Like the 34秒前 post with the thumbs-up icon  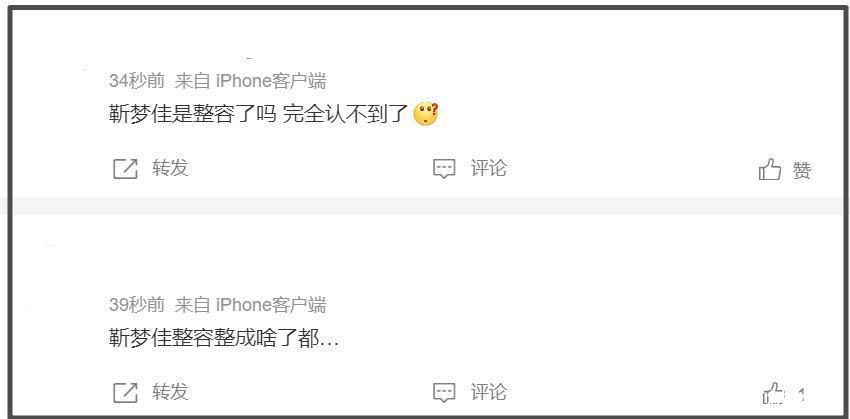(x=770, y=169)
